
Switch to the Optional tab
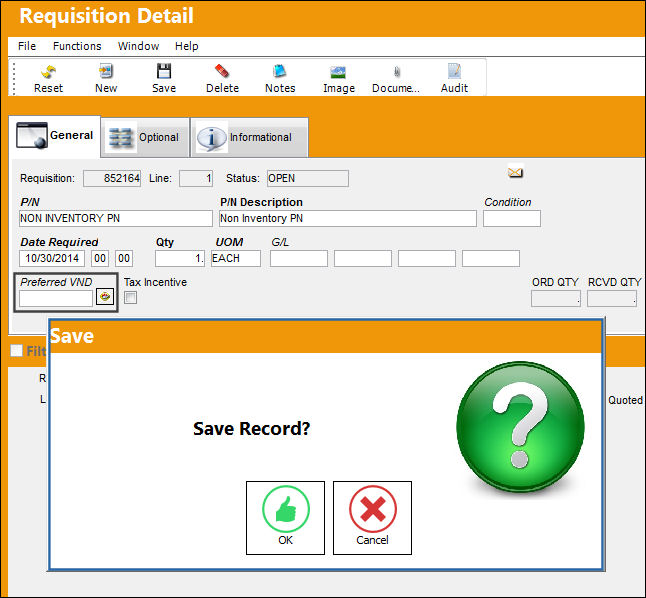pyautogui.click(x=145, y=138)
